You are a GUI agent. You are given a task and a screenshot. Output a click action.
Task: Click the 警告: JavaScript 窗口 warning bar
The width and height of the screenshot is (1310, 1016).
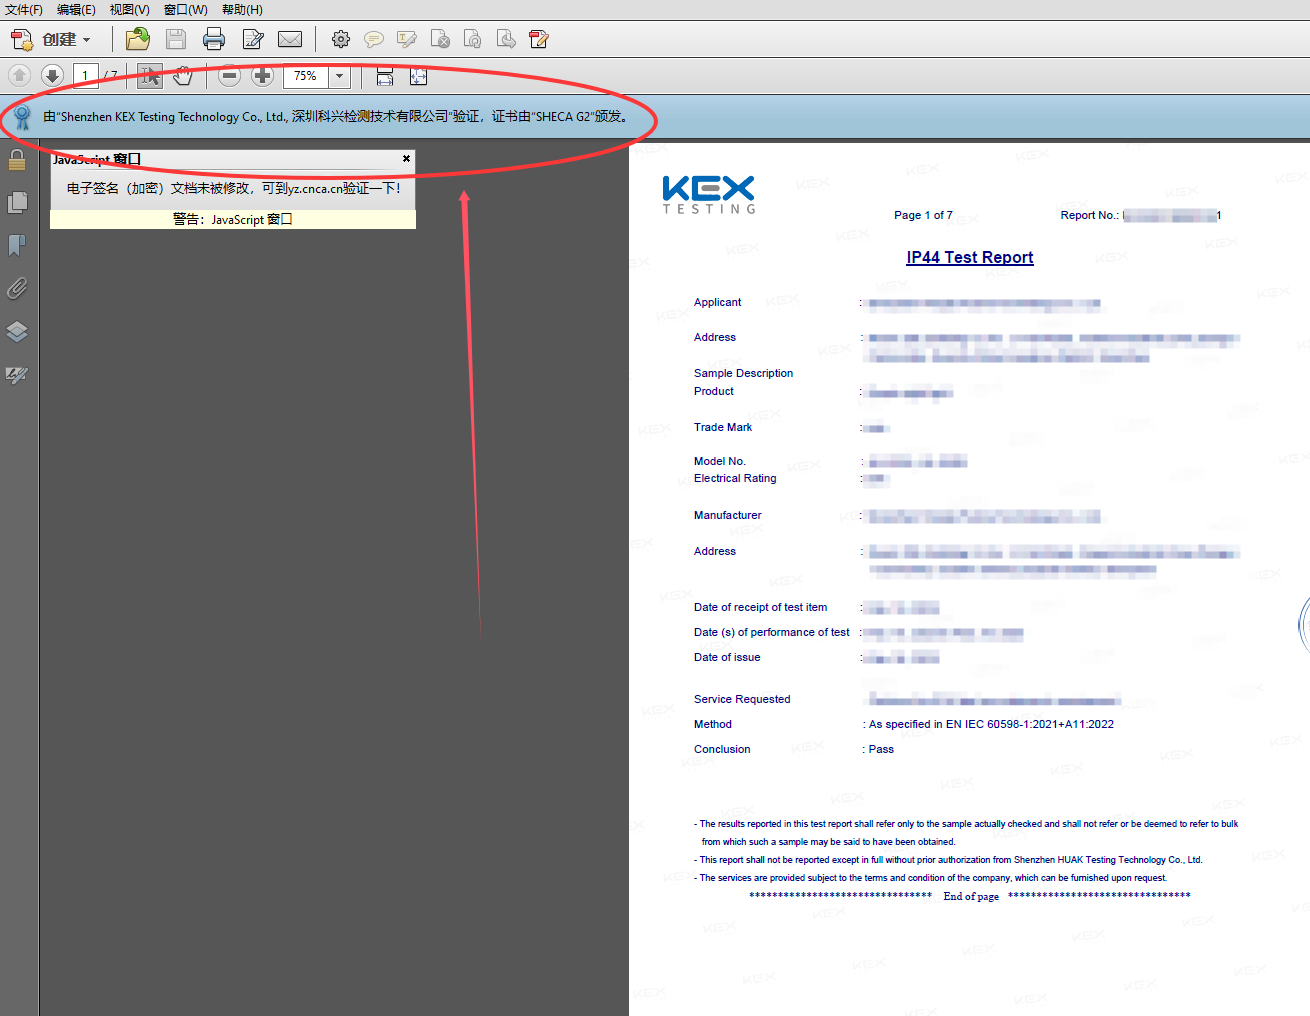(x=233, y=219)
